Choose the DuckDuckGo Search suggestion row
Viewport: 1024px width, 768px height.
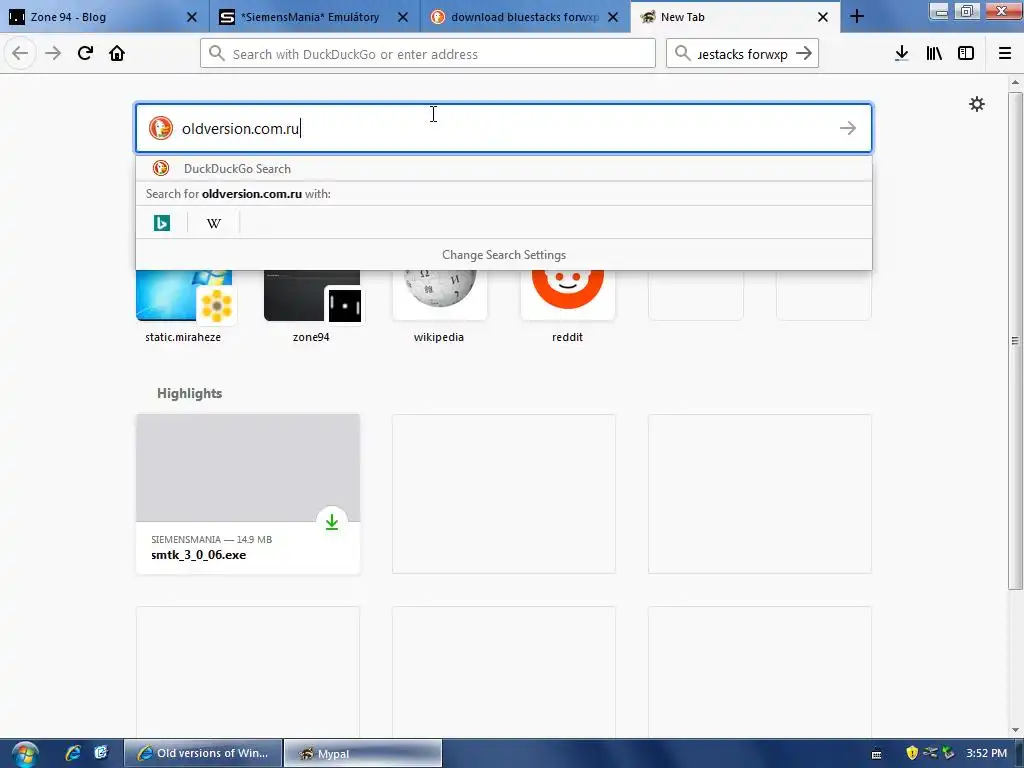(x=504, y=168)
